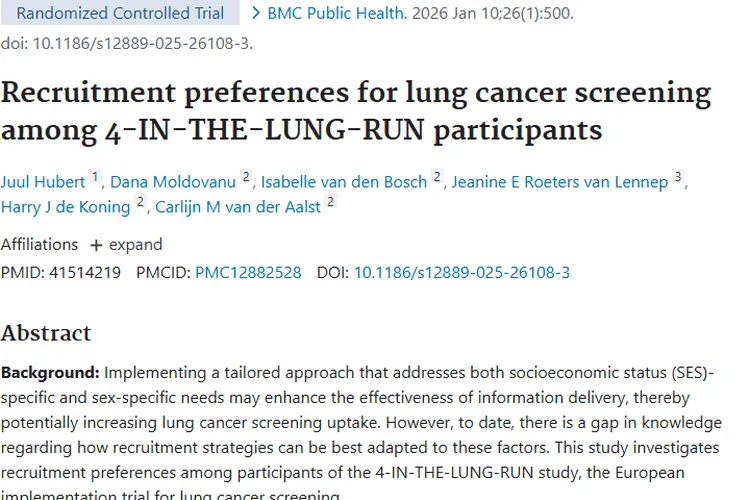Expand the Affiliations list with plus icon
The image size is (750, 500).
125,244
